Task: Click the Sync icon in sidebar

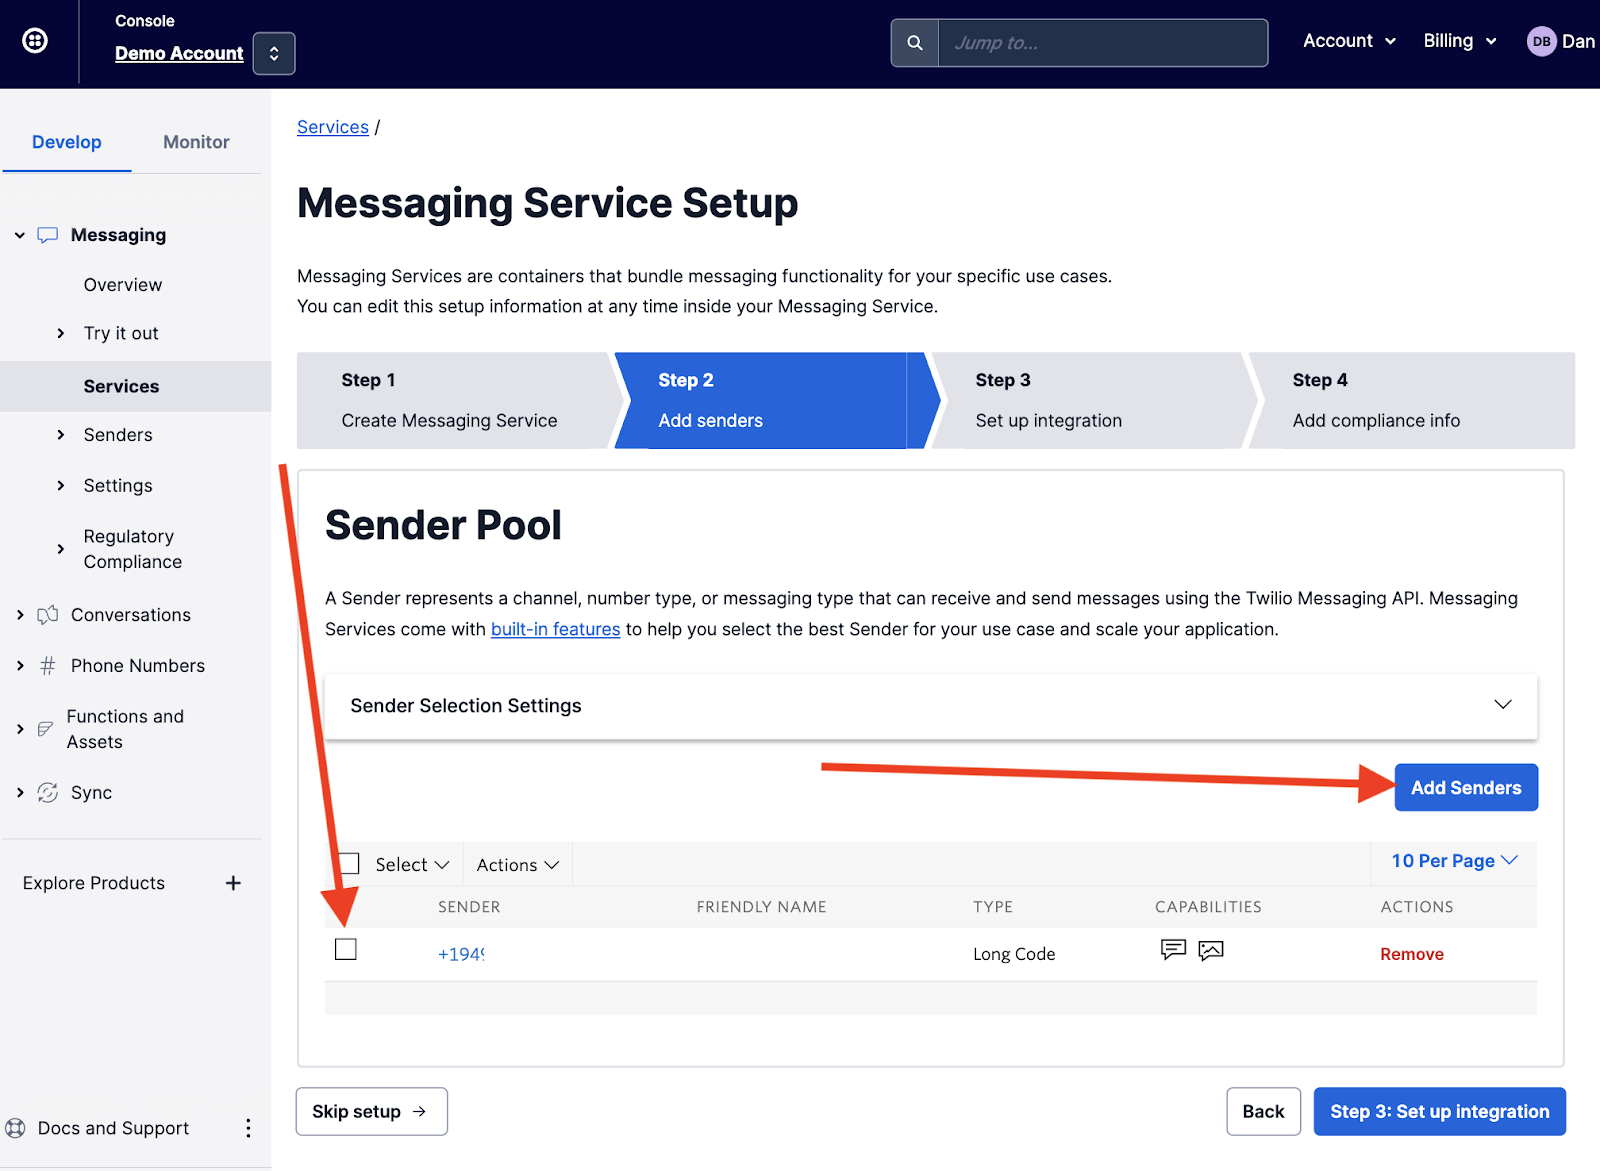Action: click(x=47, y=793)
